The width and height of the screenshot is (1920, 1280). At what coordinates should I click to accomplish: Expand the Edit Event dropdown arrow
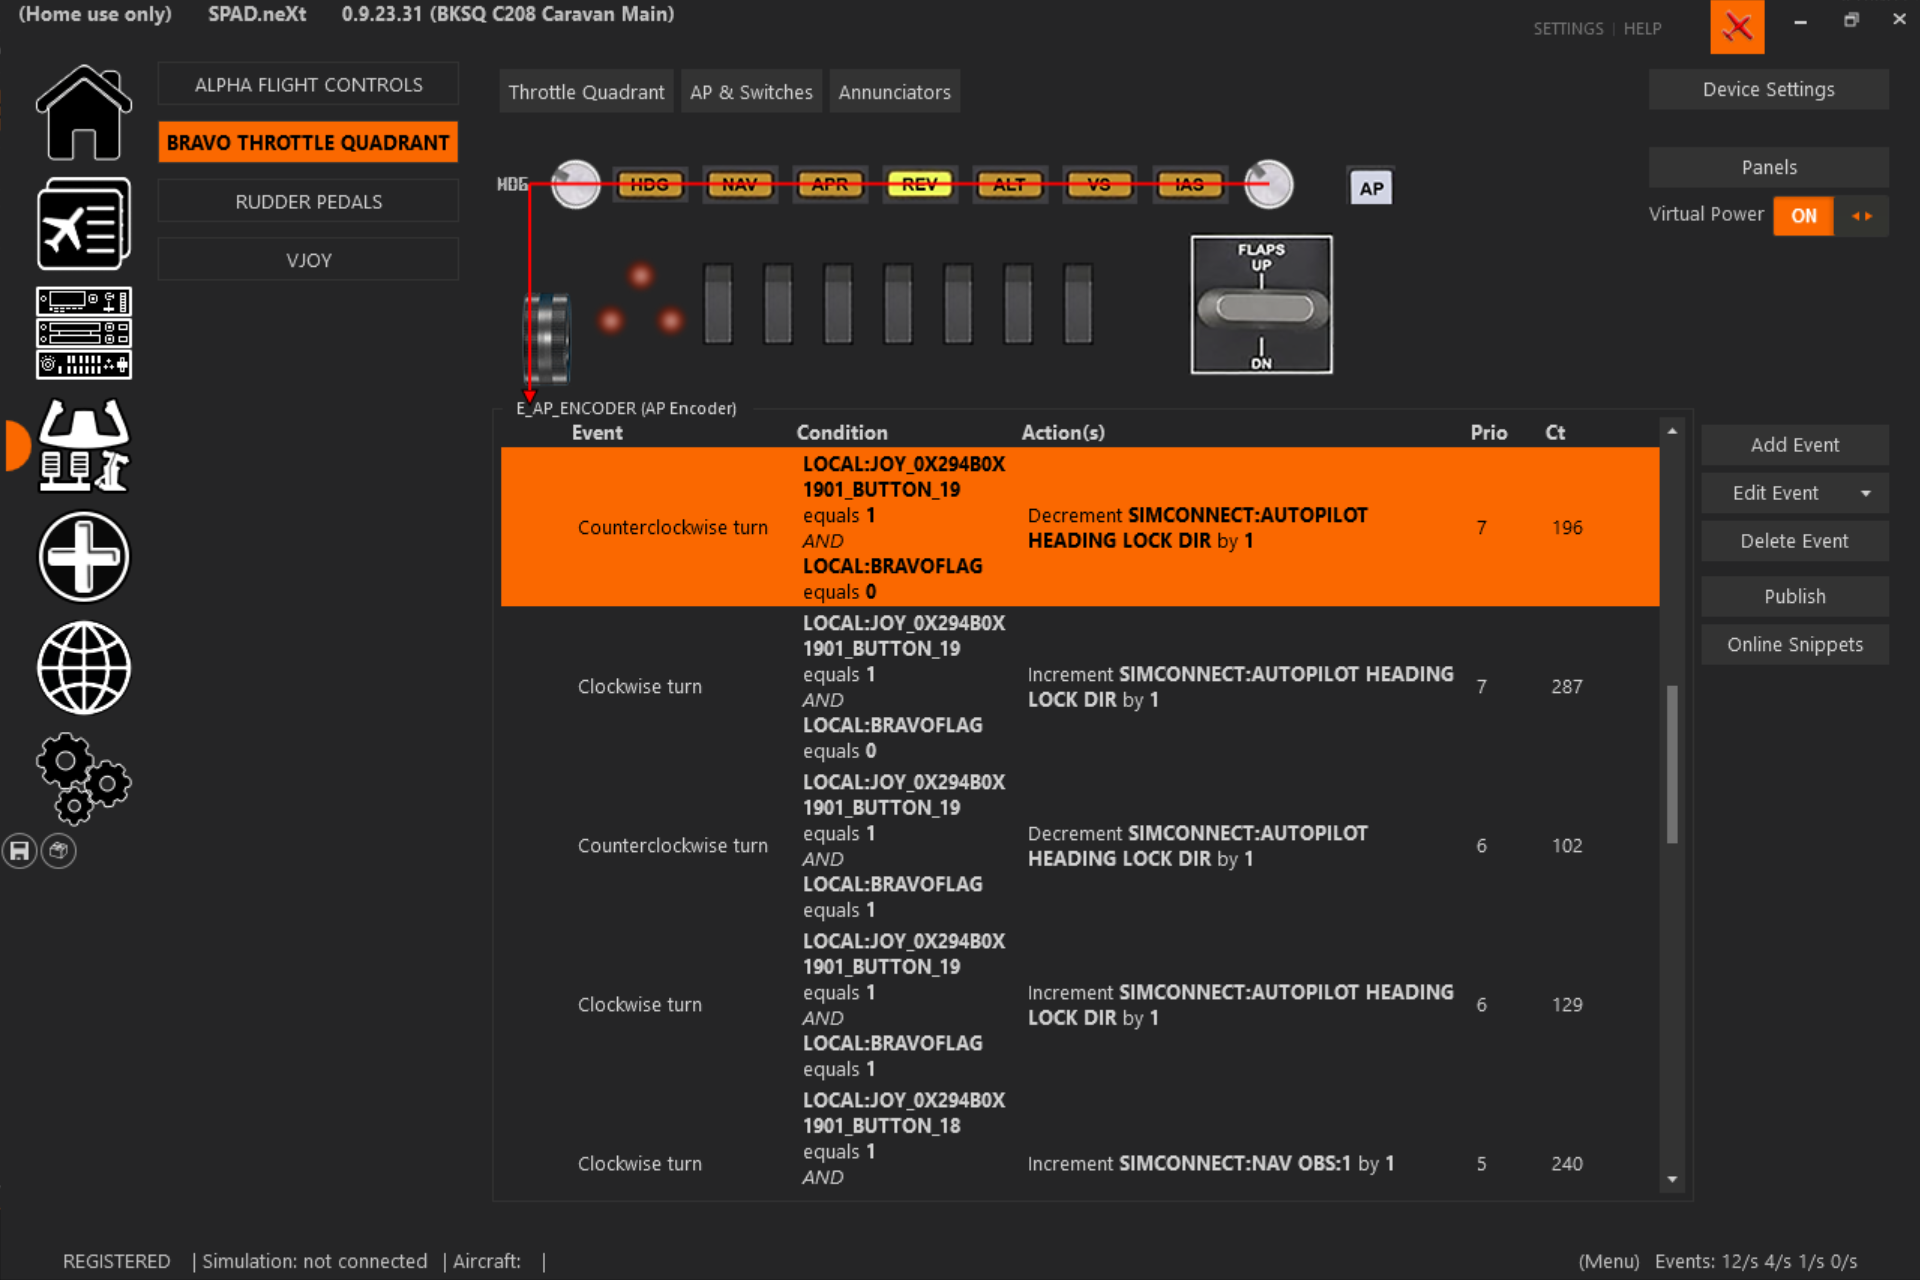tap(1865, 493)
